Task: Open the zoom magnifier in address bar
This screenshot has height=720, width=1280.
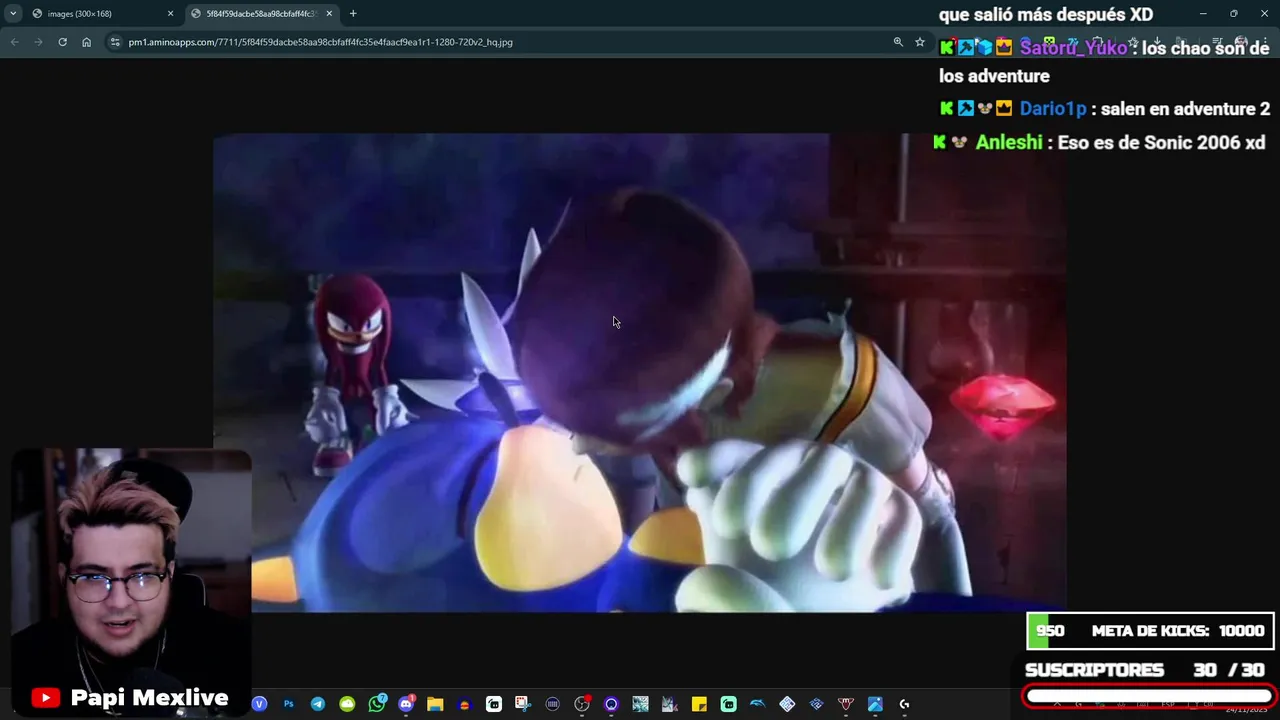Action: tap(898, 42)
